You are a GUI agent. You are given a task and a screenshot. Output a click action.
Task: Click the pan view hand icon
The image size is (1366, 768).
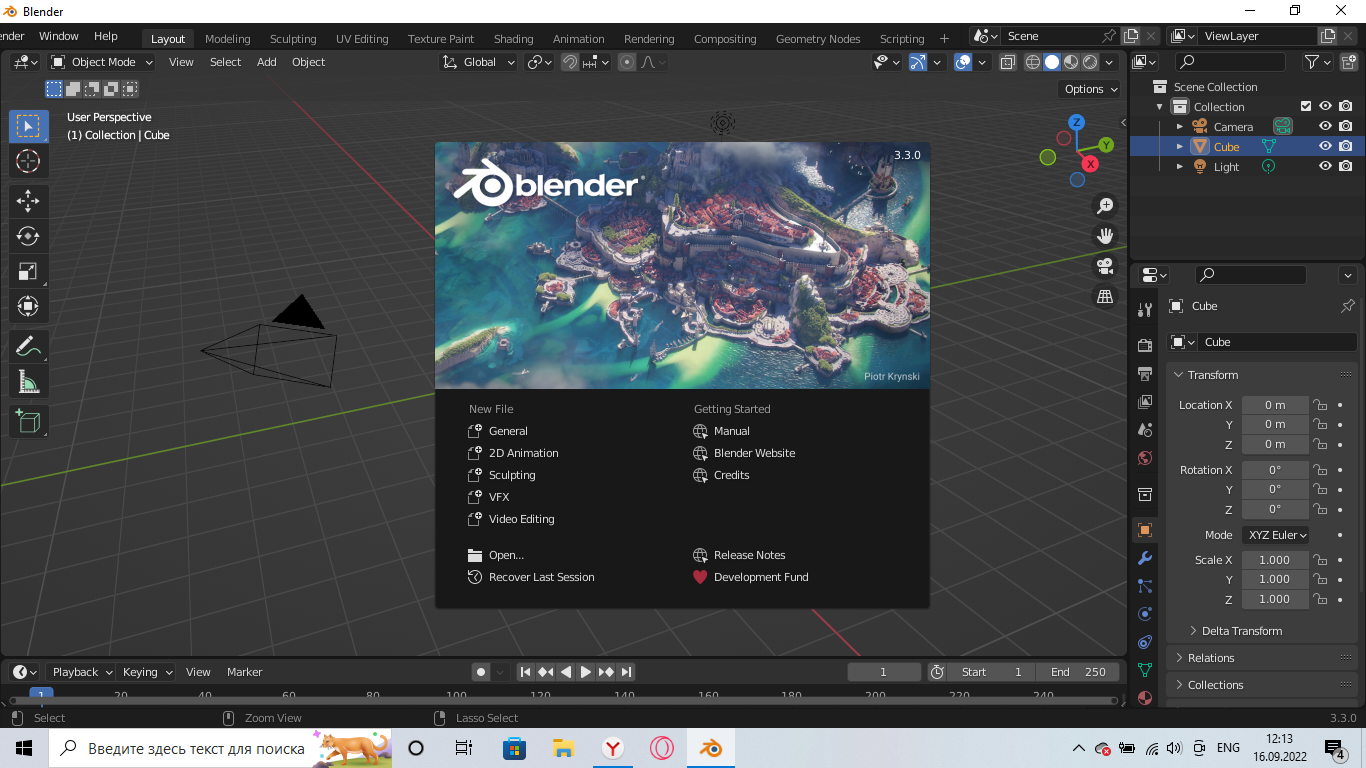click(x=1105, y=236)
